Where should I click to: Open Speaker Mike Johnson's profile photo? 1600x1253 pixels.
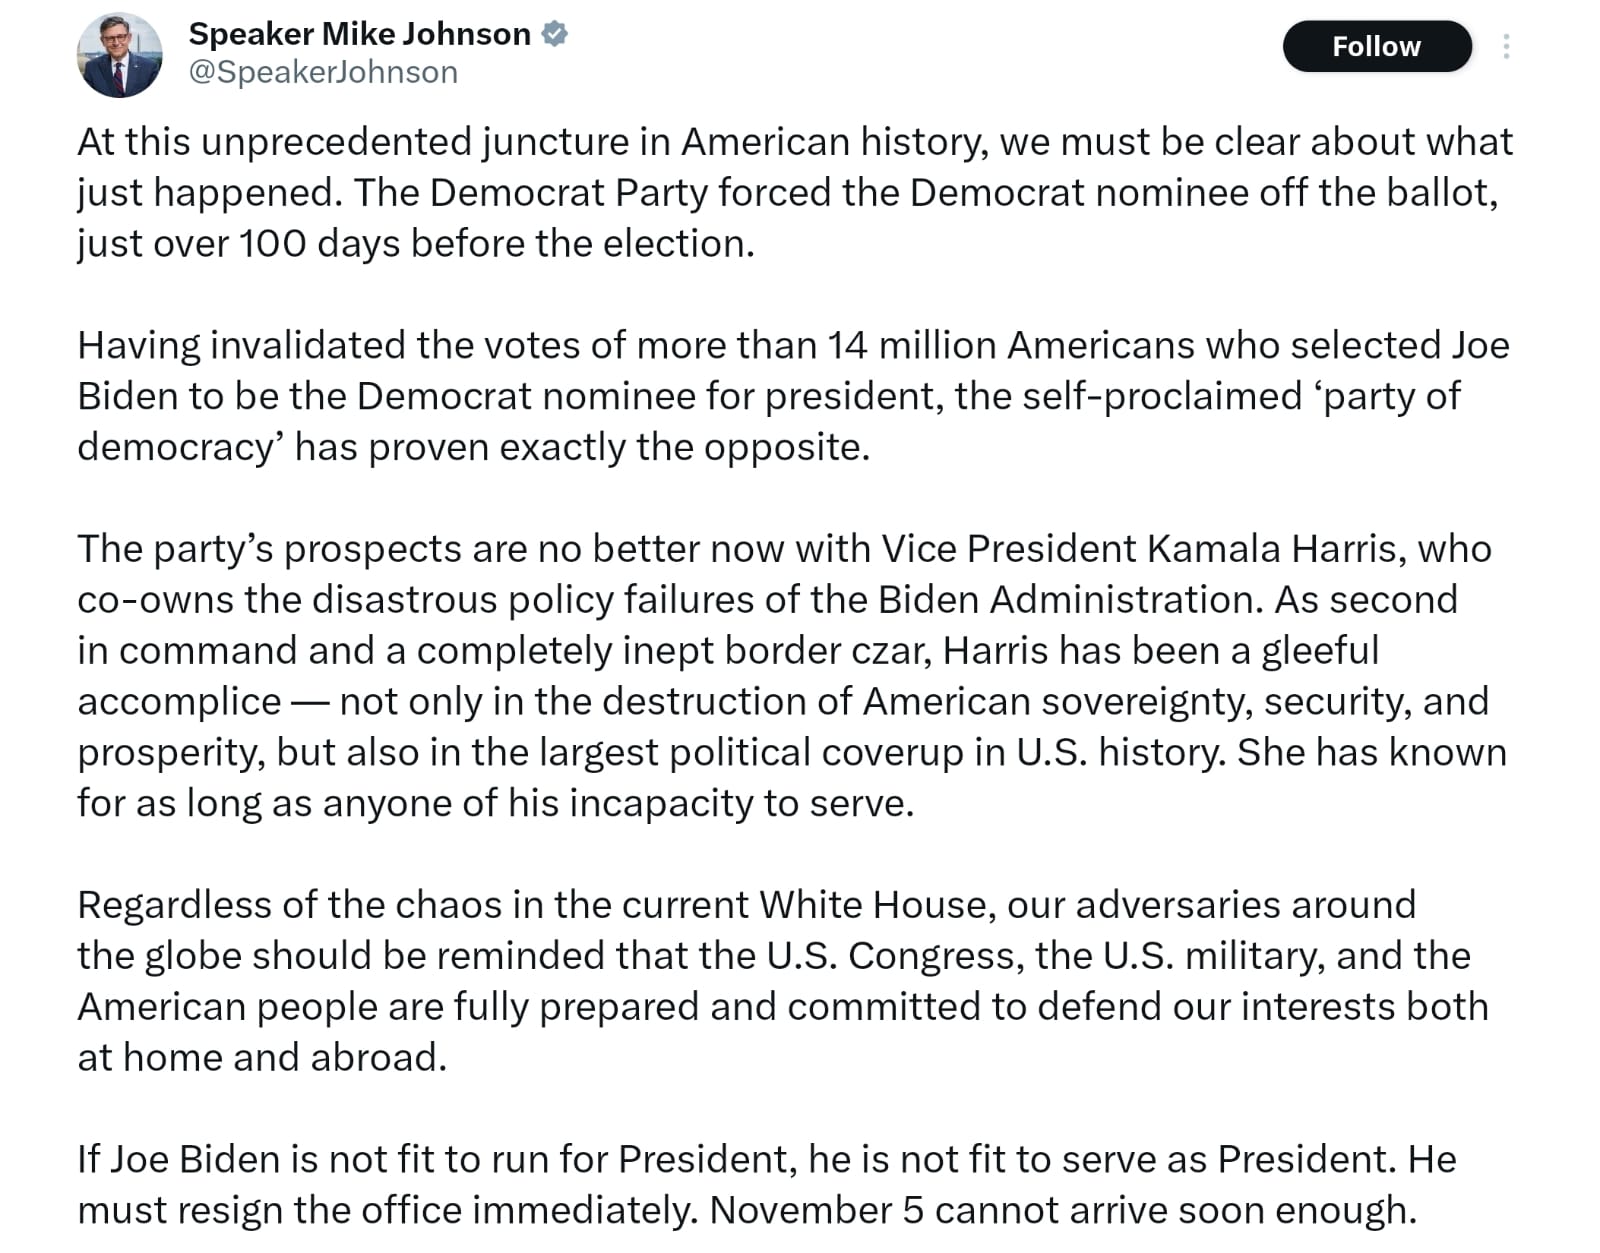[x=119, y=55]
